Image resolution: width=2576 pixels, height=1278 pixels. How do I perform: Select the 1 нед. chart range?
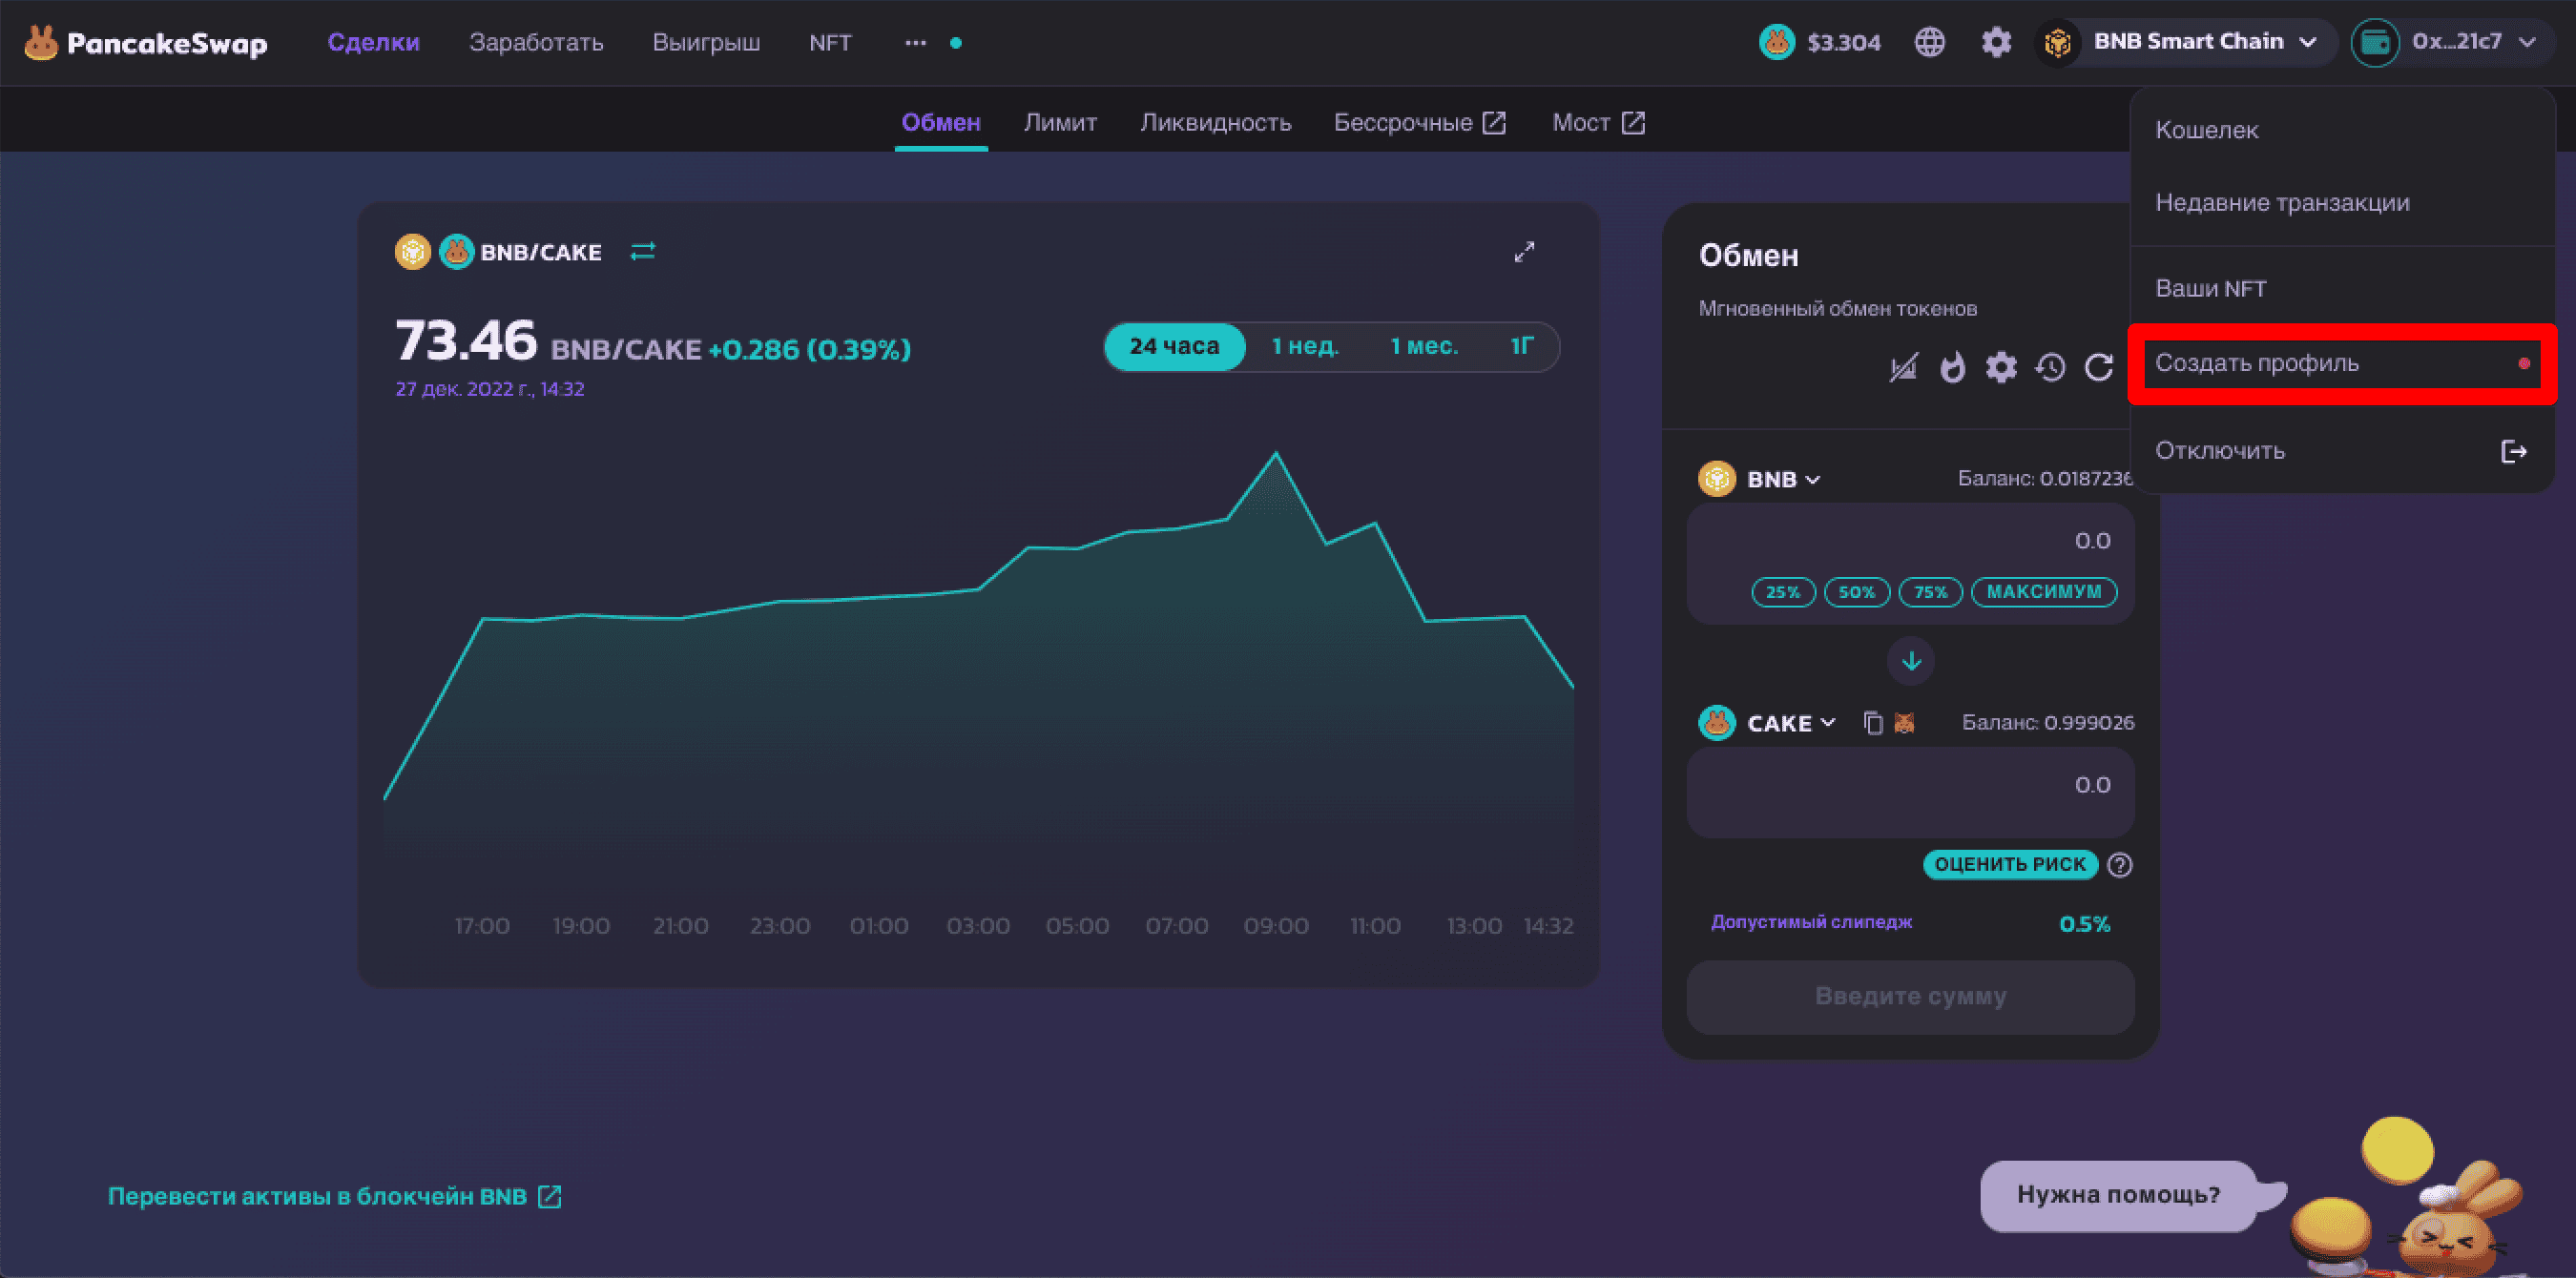pos(1304,346)
